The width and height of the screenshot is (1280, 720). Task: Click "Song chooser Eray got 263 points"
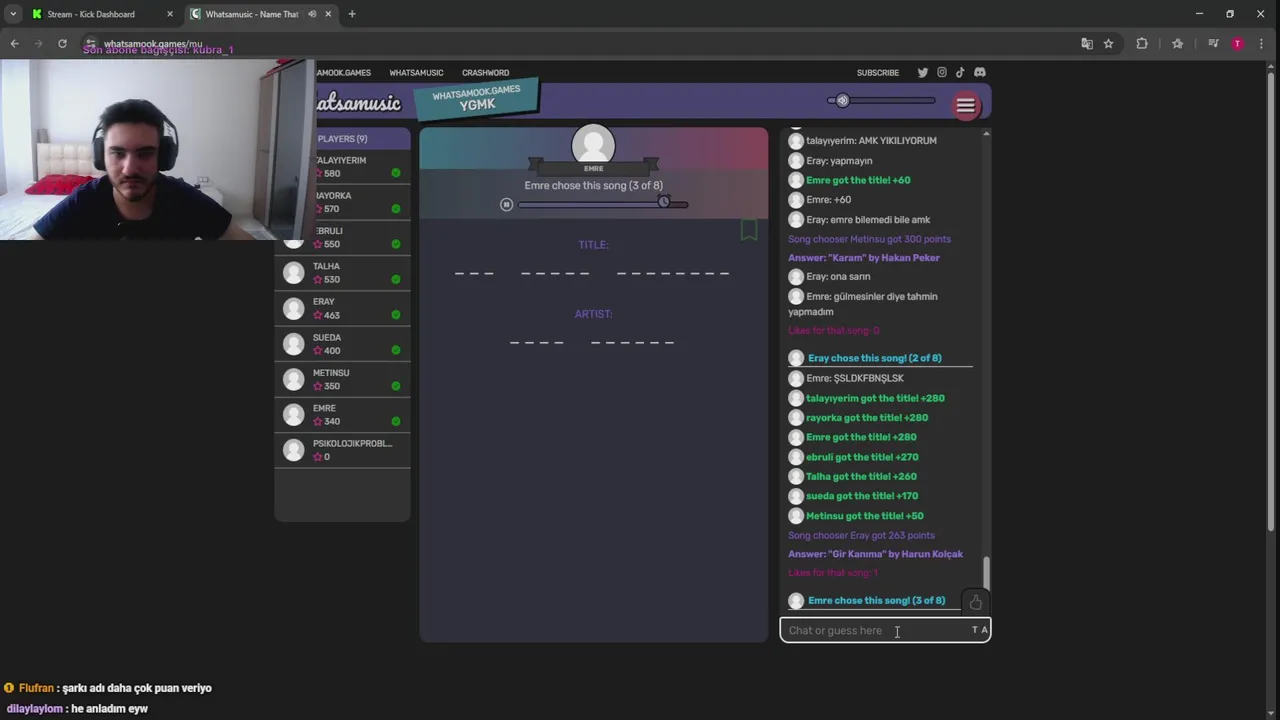tap(861, 535)
